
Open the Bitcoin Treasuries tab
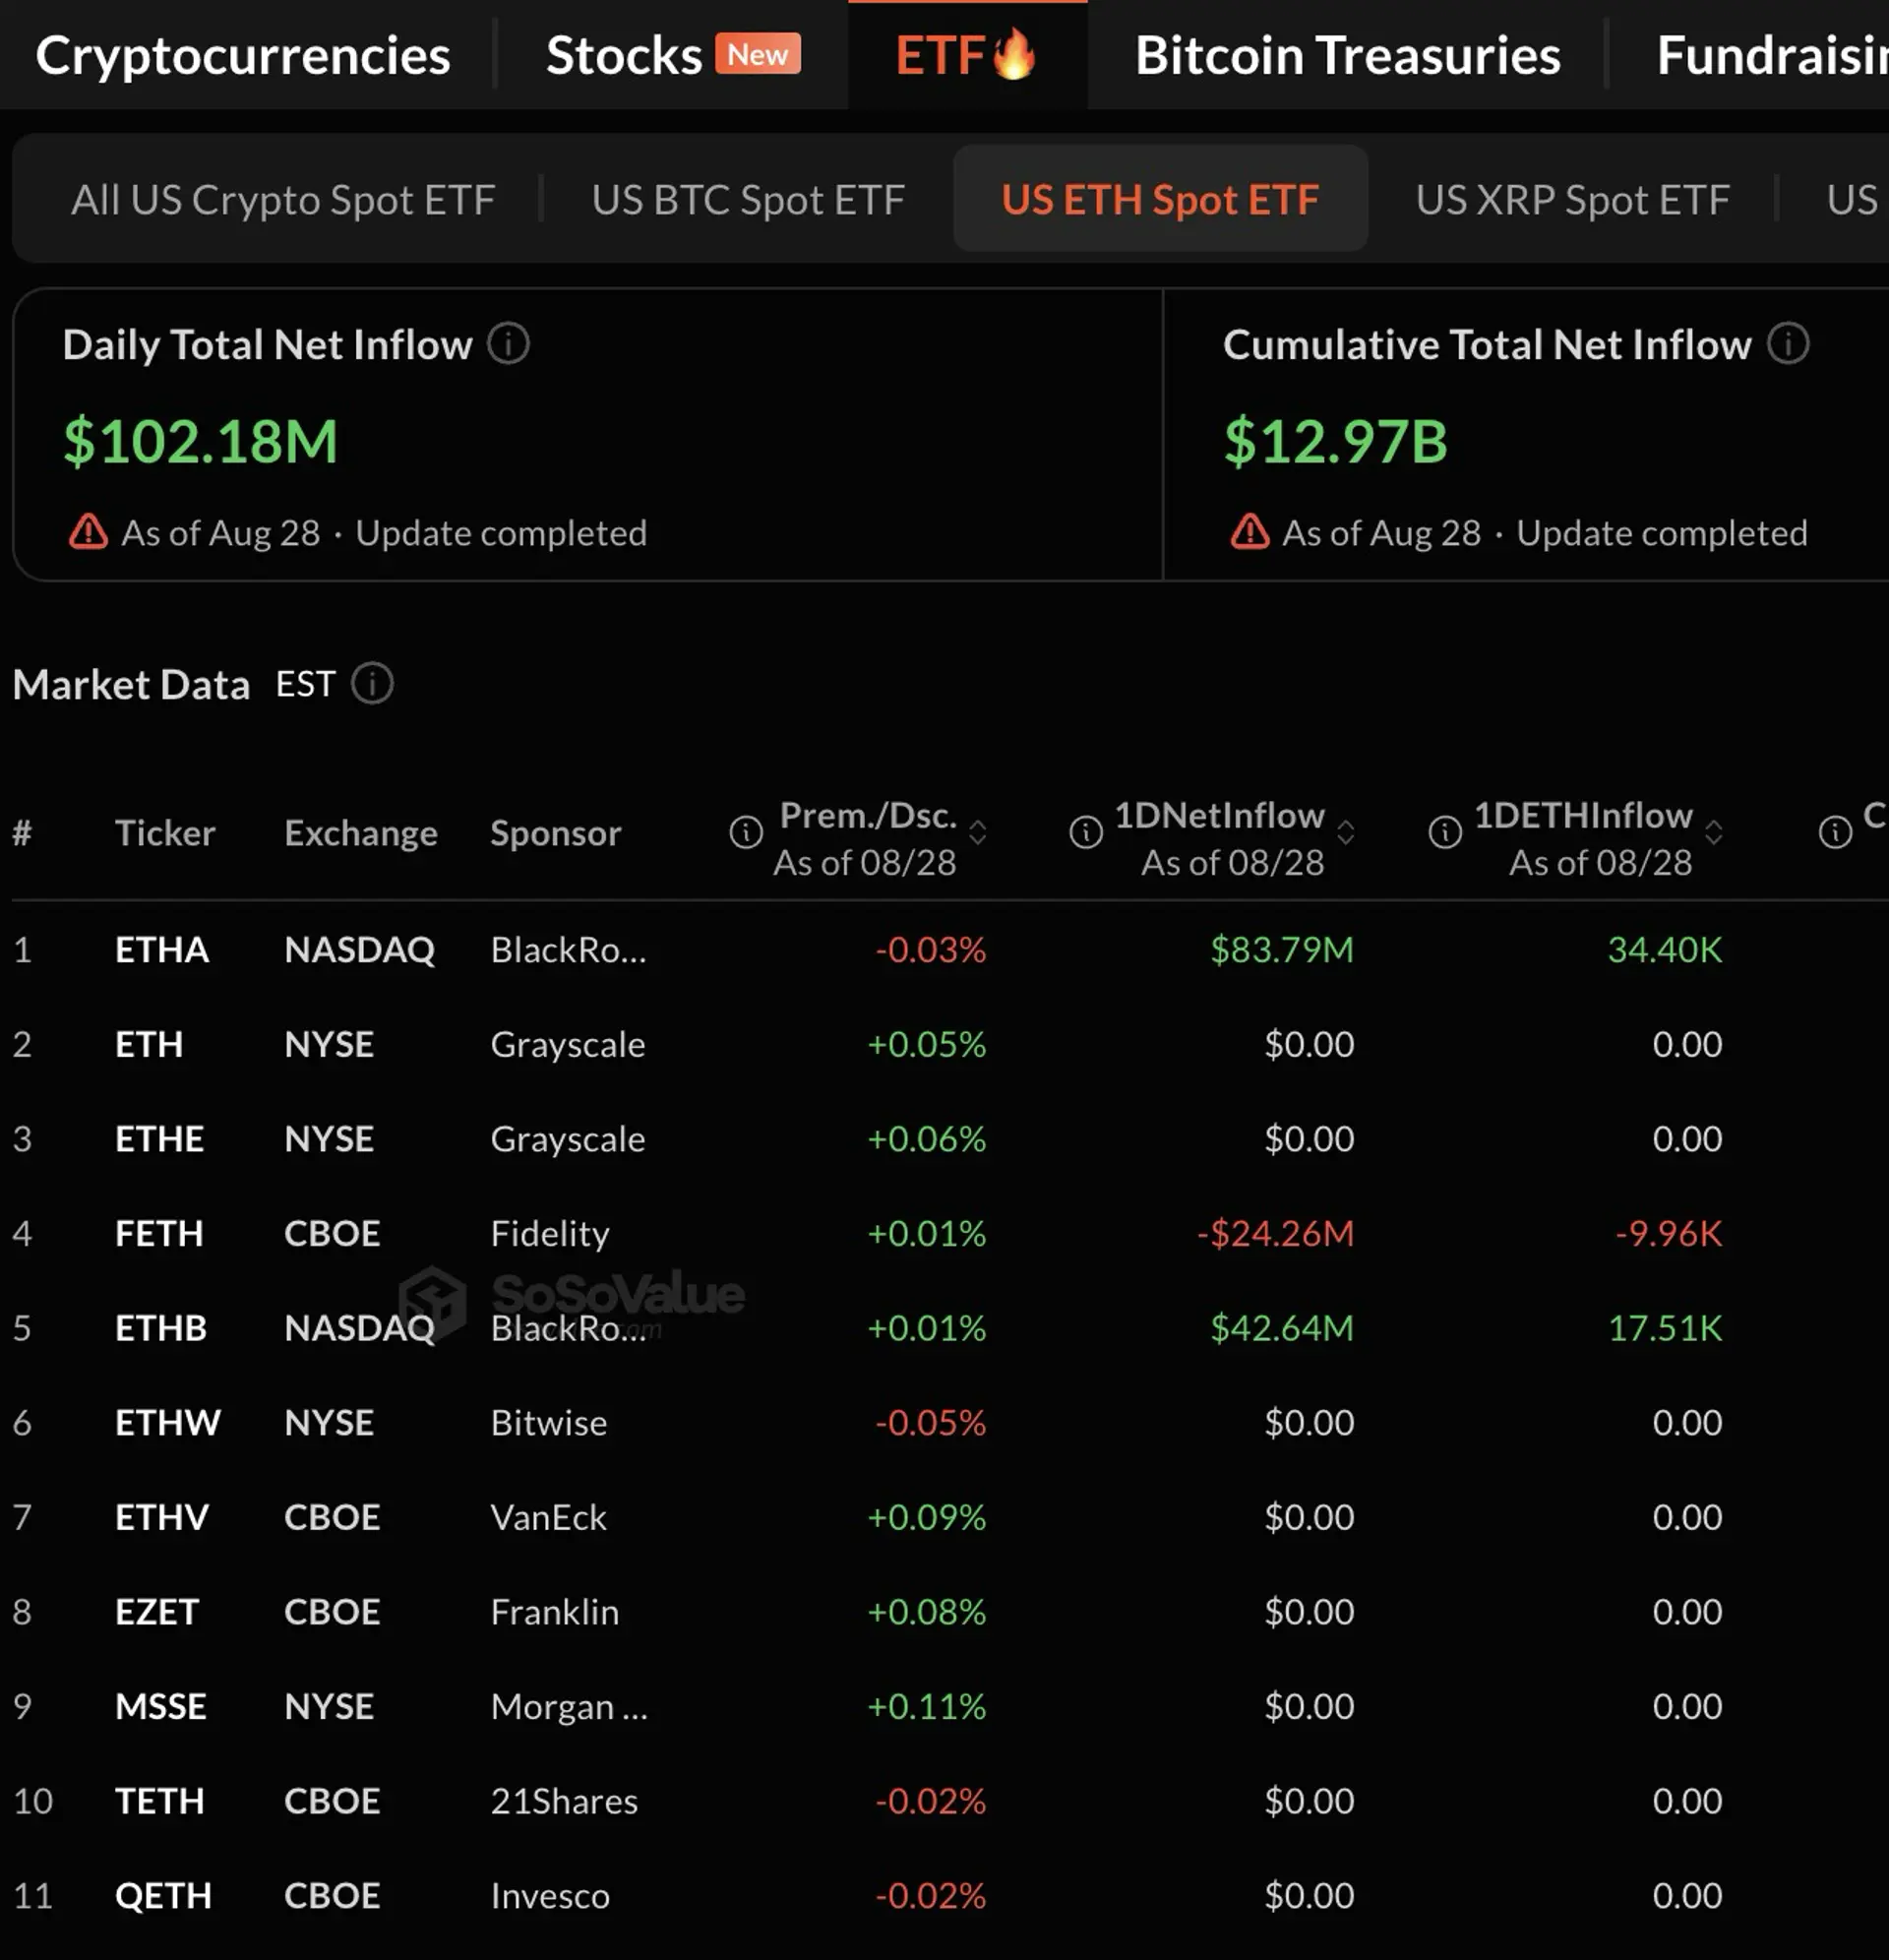coord(1347,56)
